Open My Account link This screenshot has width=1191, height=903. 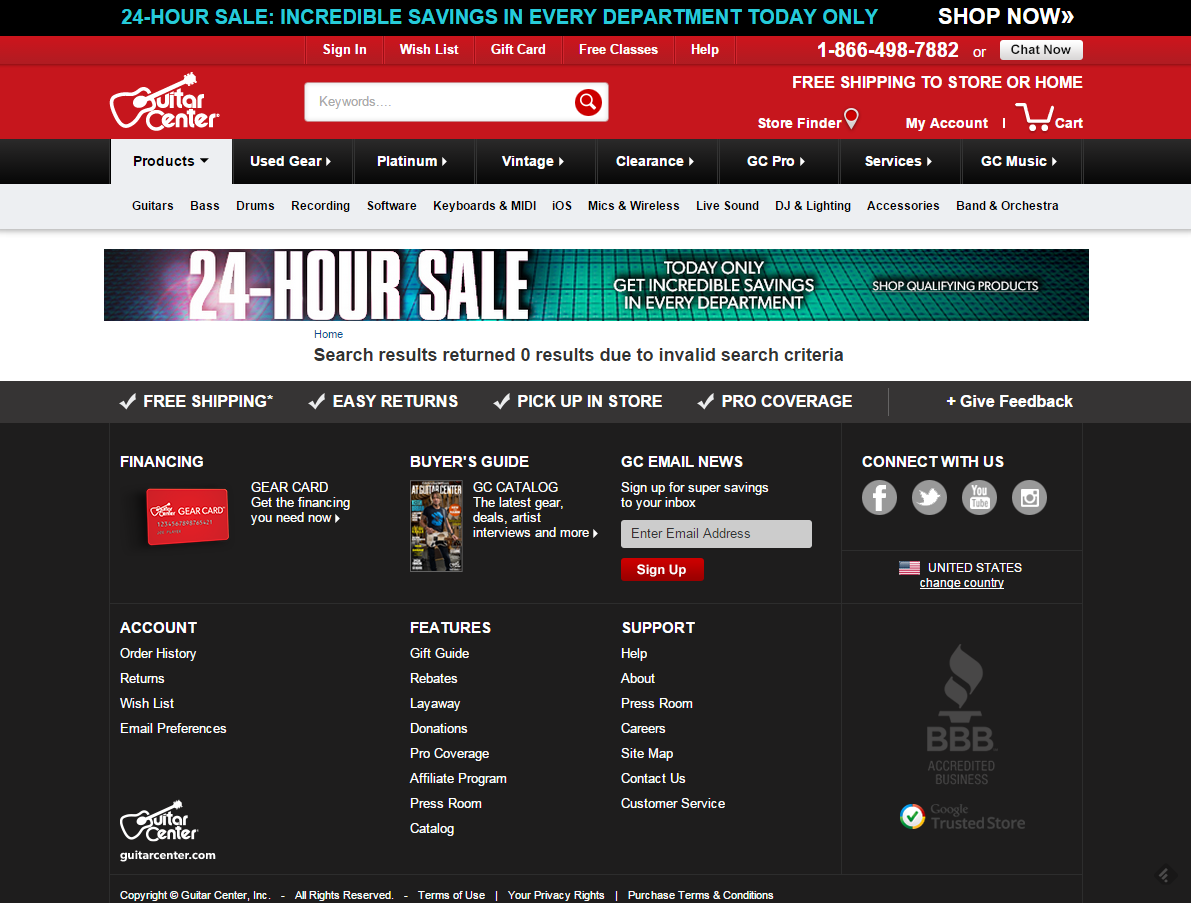[x=946, y=123]
